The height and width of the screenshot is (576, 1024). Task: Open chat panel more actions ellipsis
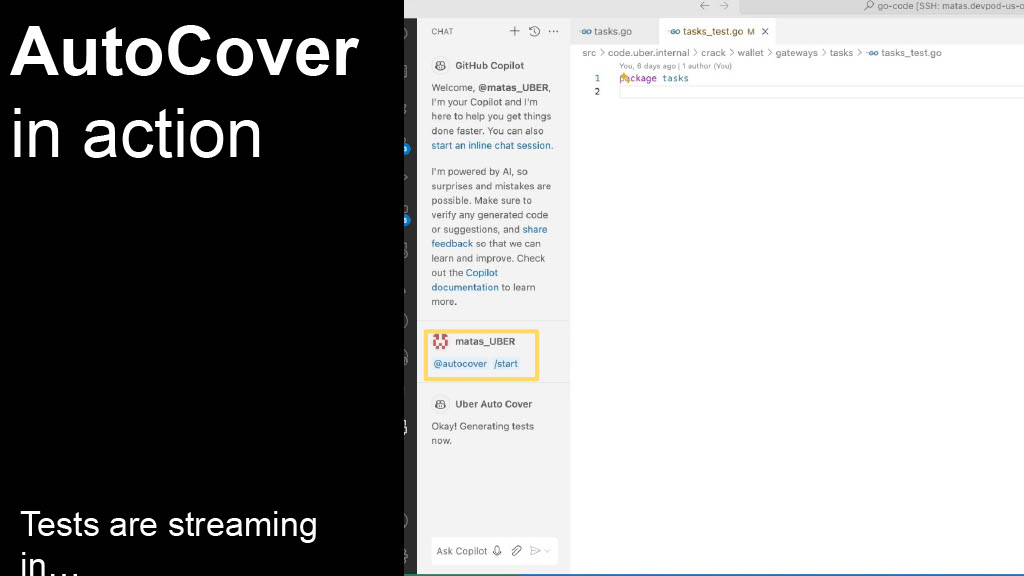pos(554,31)
